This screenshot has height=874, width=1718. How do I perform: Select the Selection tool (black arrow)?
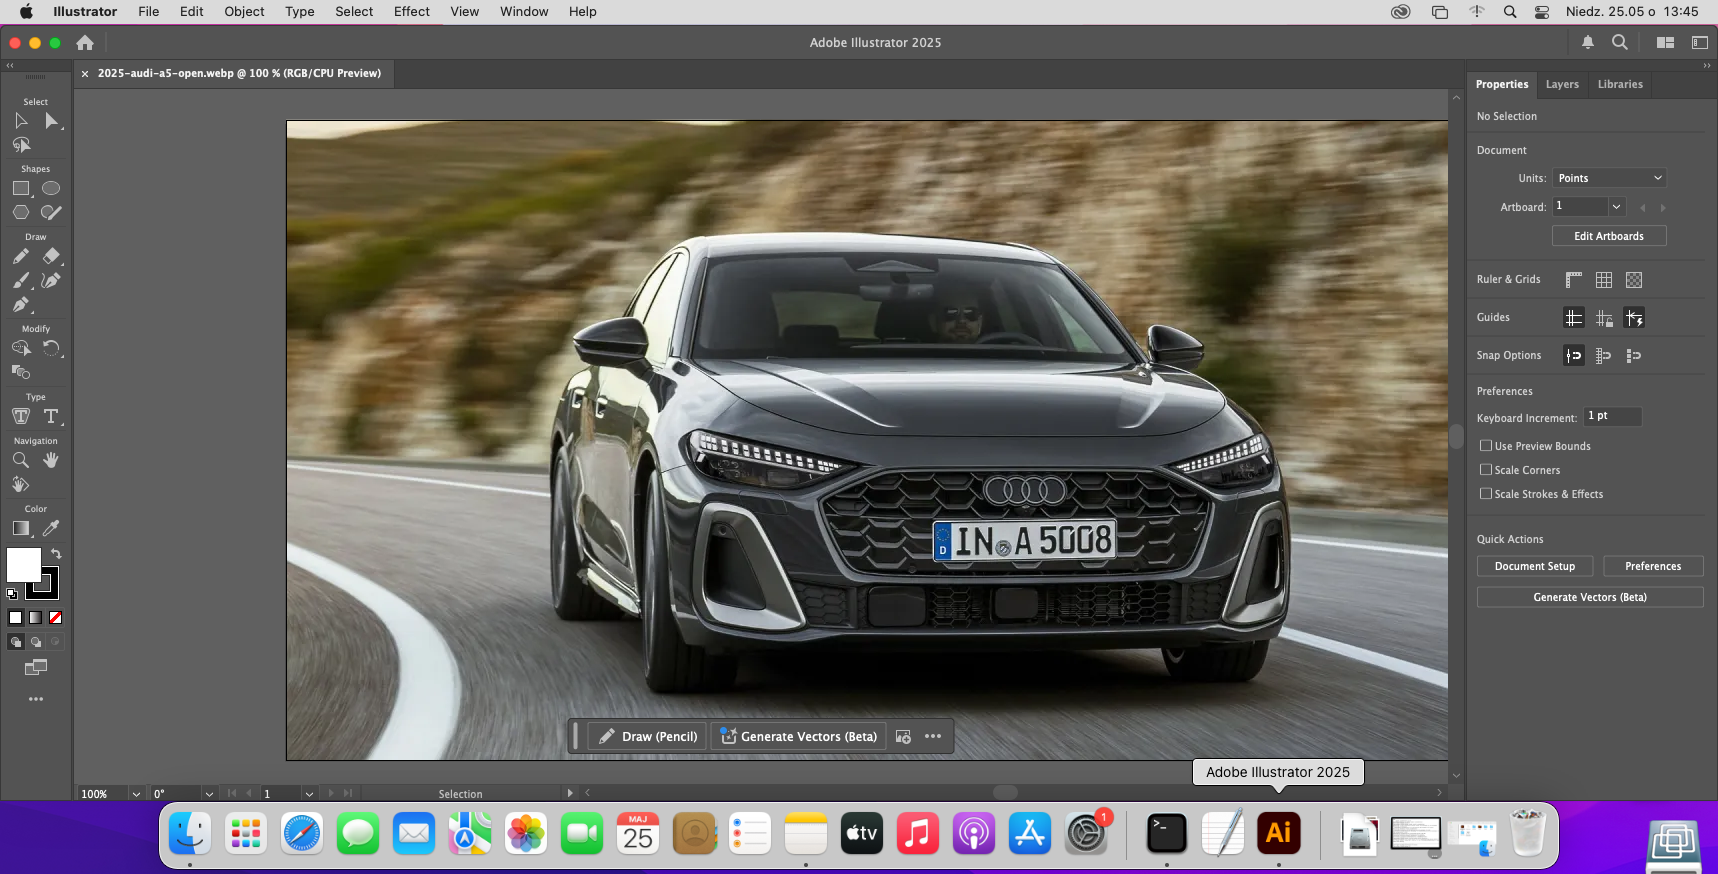click(21, 121)
